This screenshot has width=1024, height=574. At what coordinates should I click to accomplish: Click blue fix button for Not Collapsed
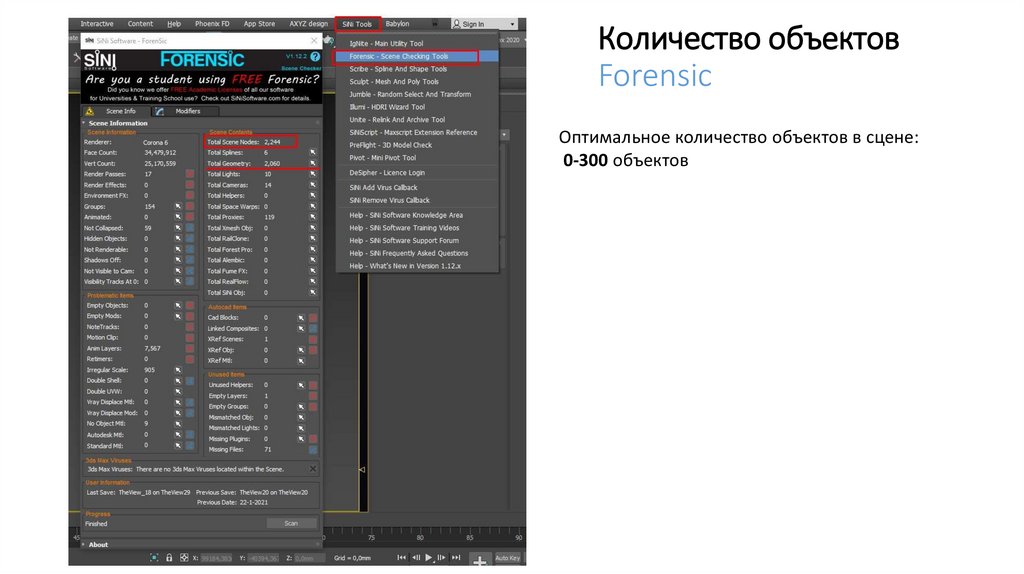pos(189,228)
